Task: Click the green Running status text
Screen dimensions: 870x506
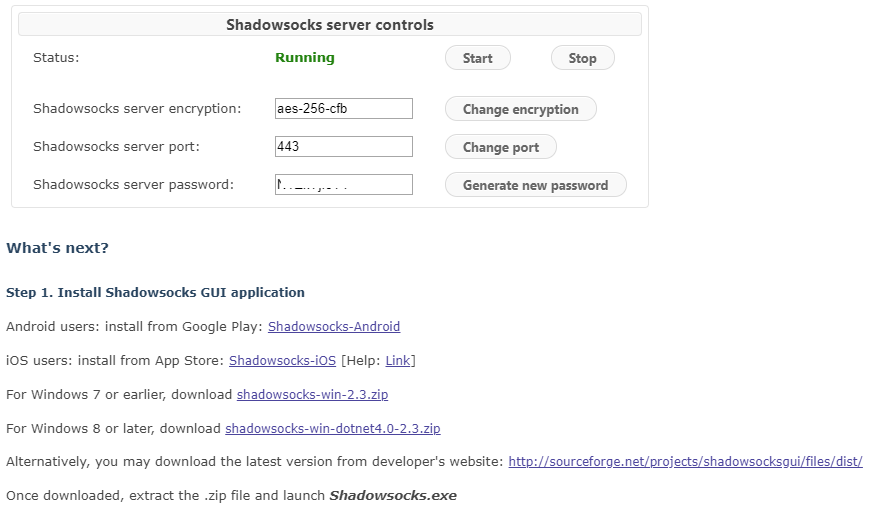Action: (305, 58)
